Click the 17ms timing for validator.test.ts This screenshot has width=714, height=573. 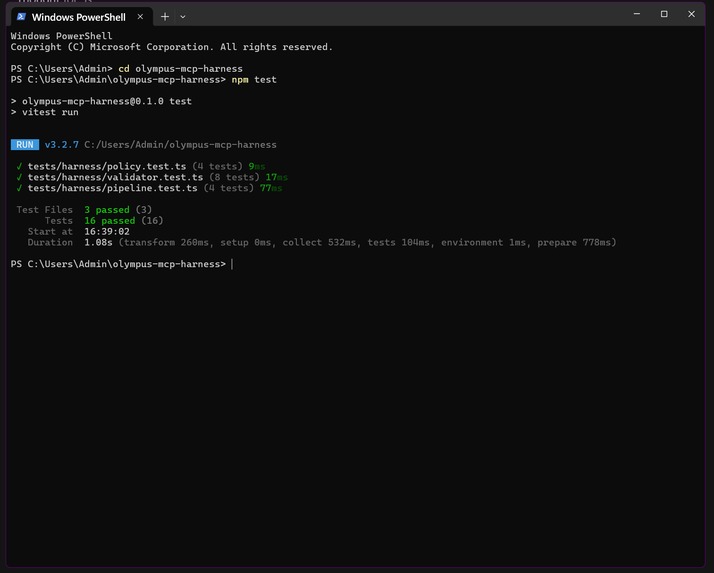coord(277,177)
